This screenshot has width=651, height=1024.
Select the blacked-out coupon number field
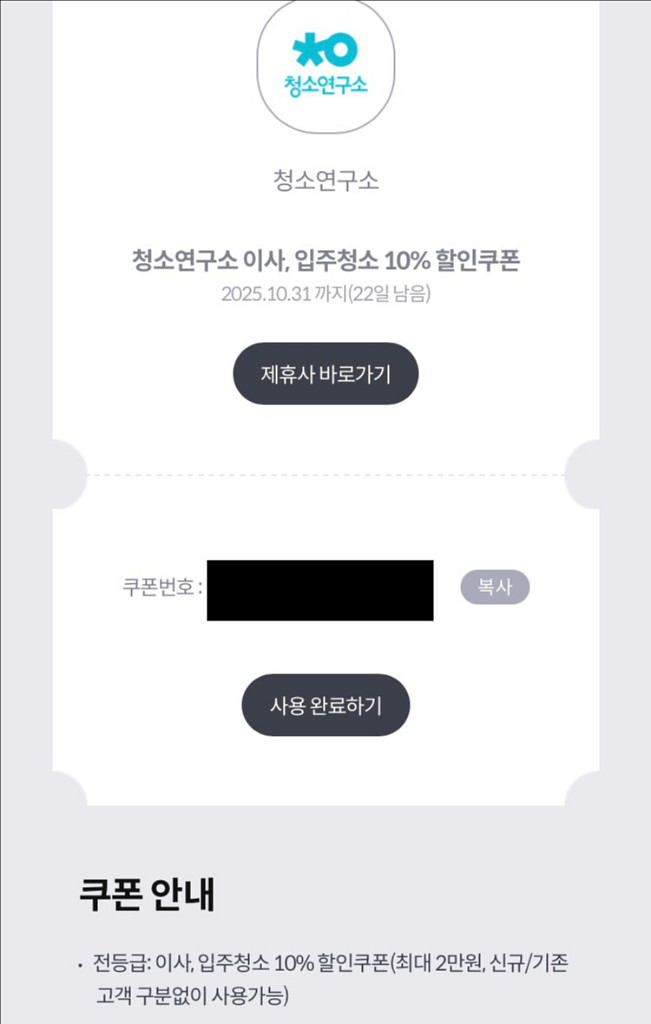(320, 590)
